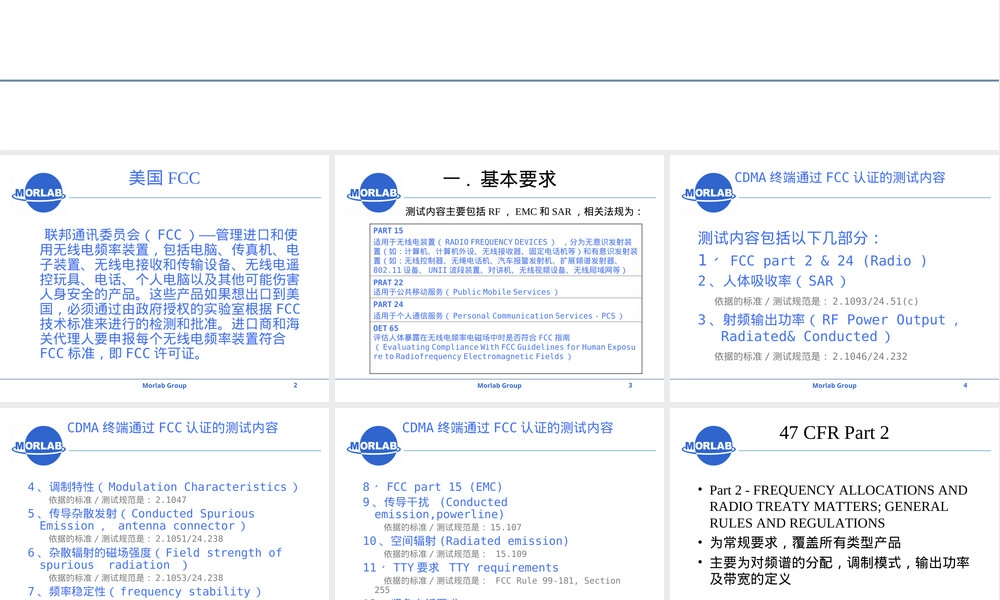Click the Morlab logo on slide numbered 4
The image size is (1000, 600).
[x=709, y=193]
